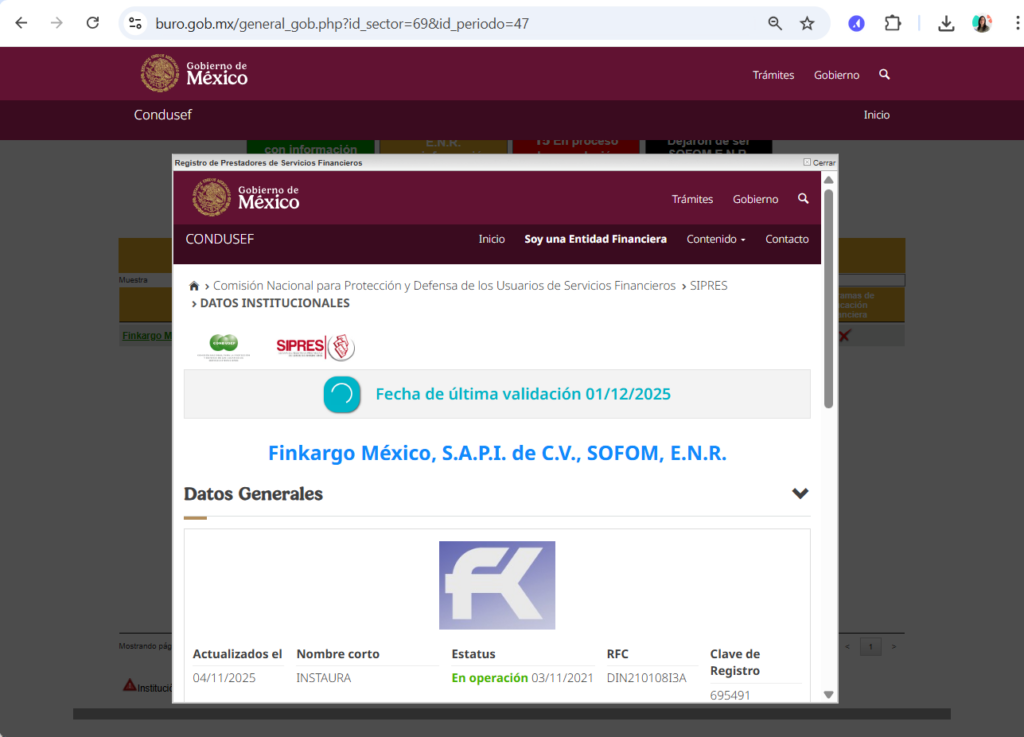Click the site information icon in the address bar
This screenshot has width=1024, height=737.
(x=136, y=23)
